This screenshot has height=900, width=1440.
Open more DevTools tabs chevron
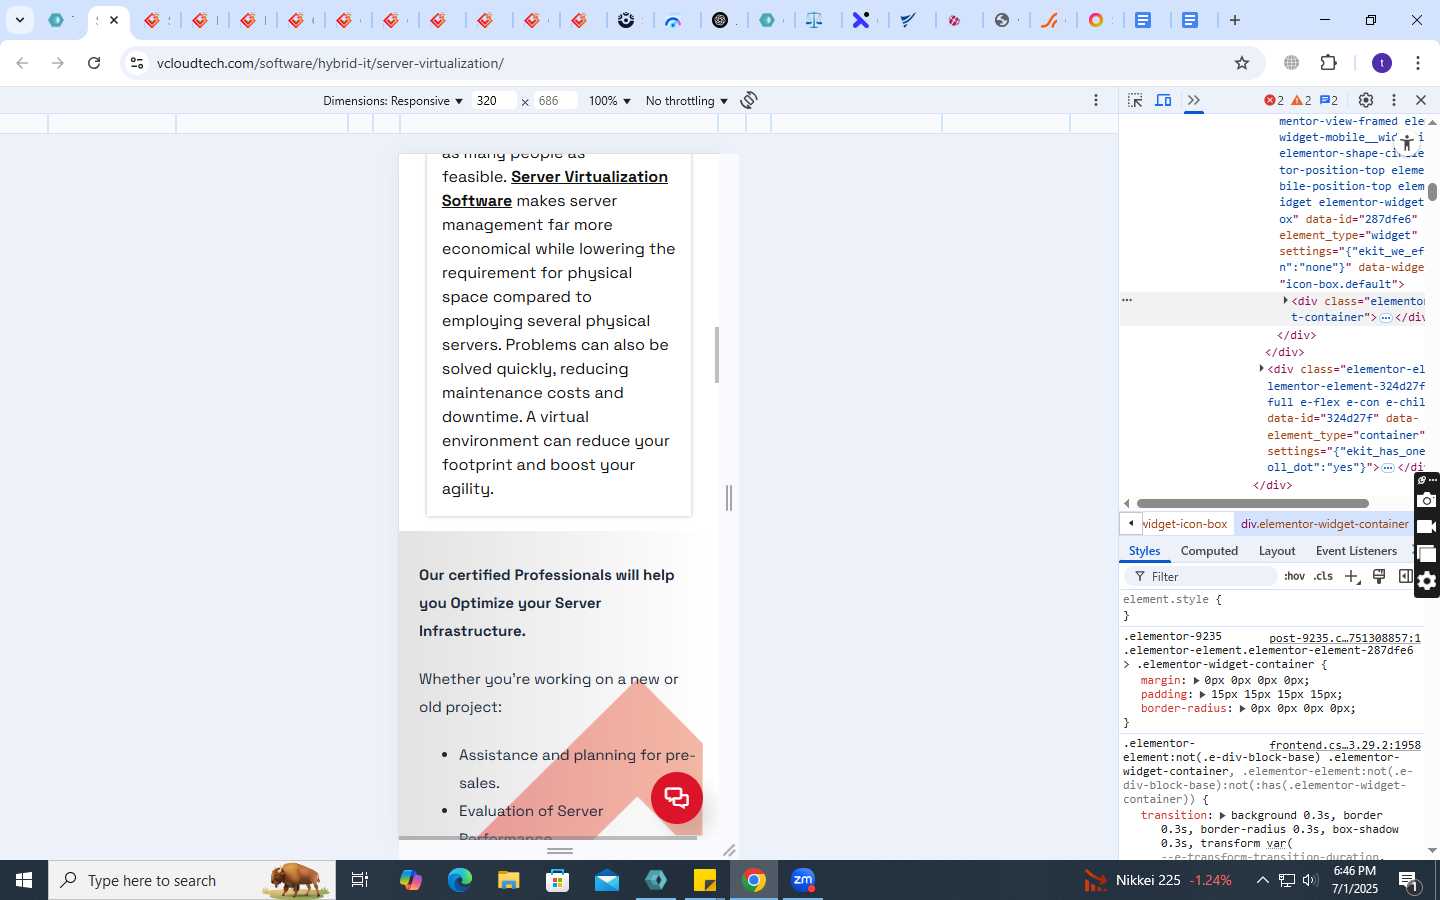[1194, 100]
